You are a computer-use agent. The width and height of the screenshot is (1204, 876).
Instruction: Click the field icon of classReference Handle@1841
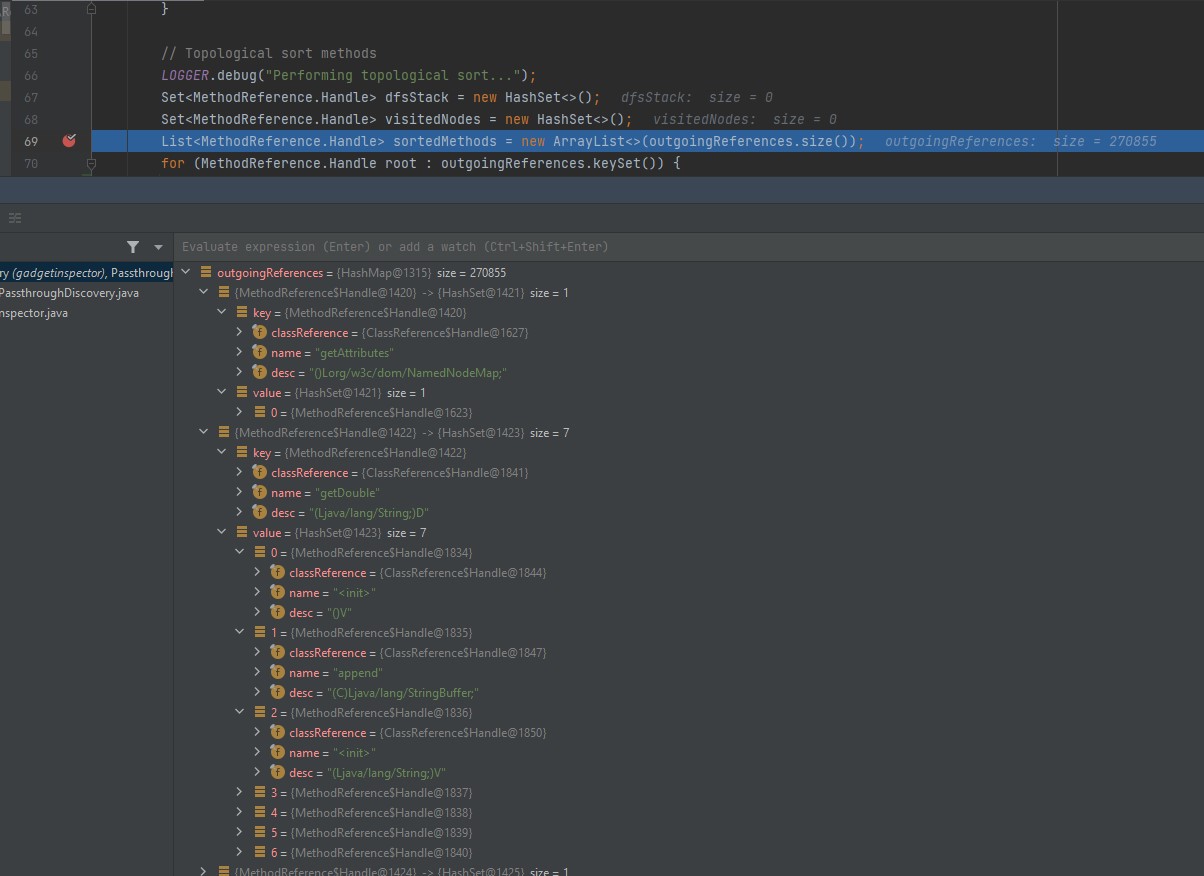[x=260, y=472]
